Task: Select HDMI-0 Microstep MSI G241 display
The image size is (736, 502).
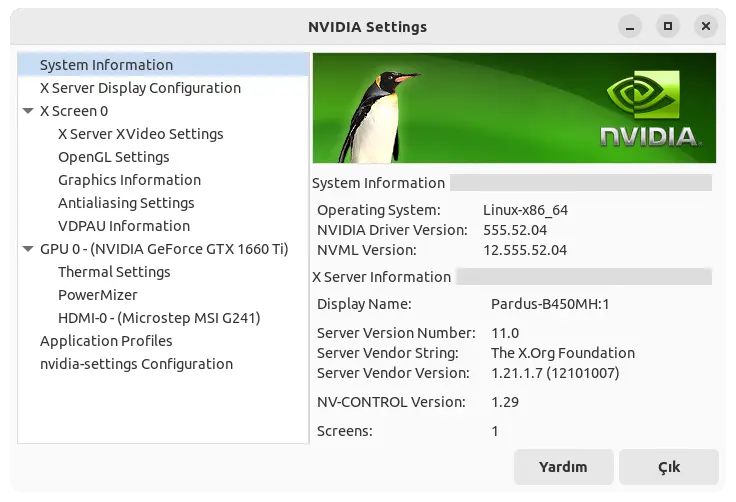Action: [159, 318]
